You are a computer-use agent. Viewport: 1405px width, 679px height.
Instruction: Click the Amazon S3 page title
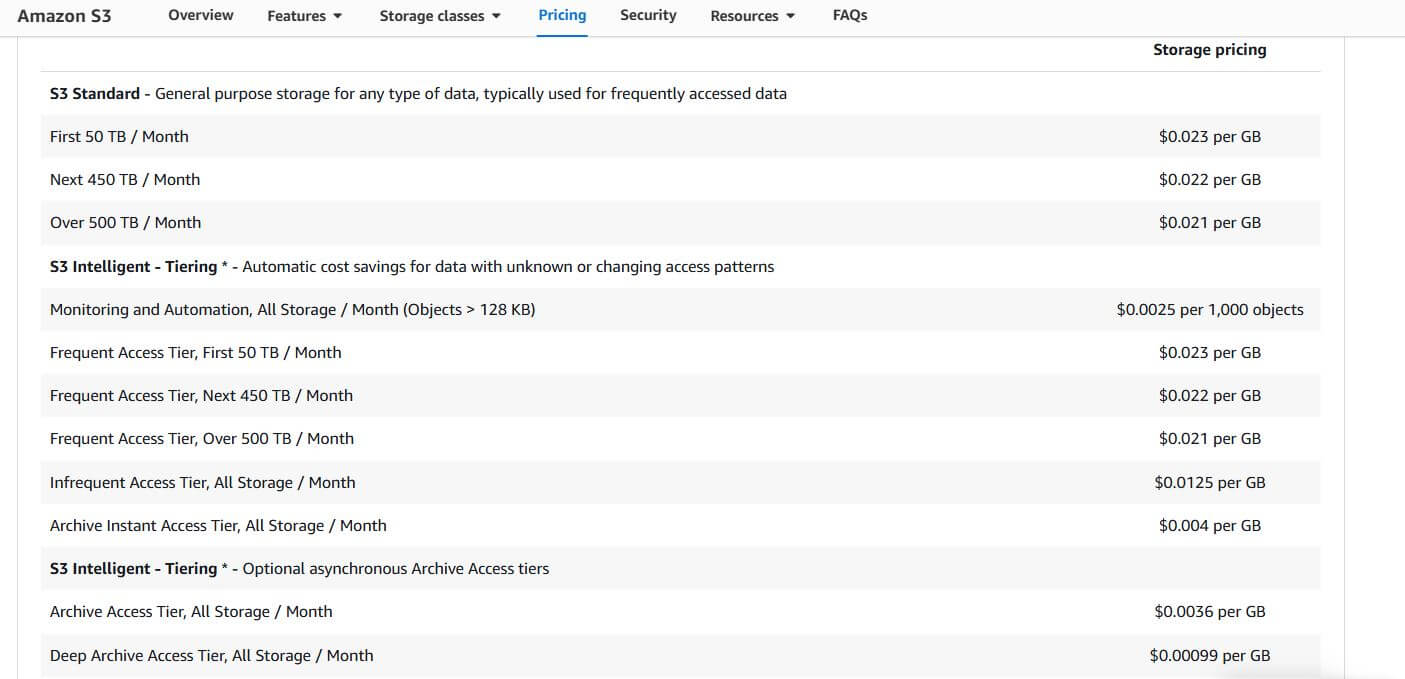tap(65, 16)
